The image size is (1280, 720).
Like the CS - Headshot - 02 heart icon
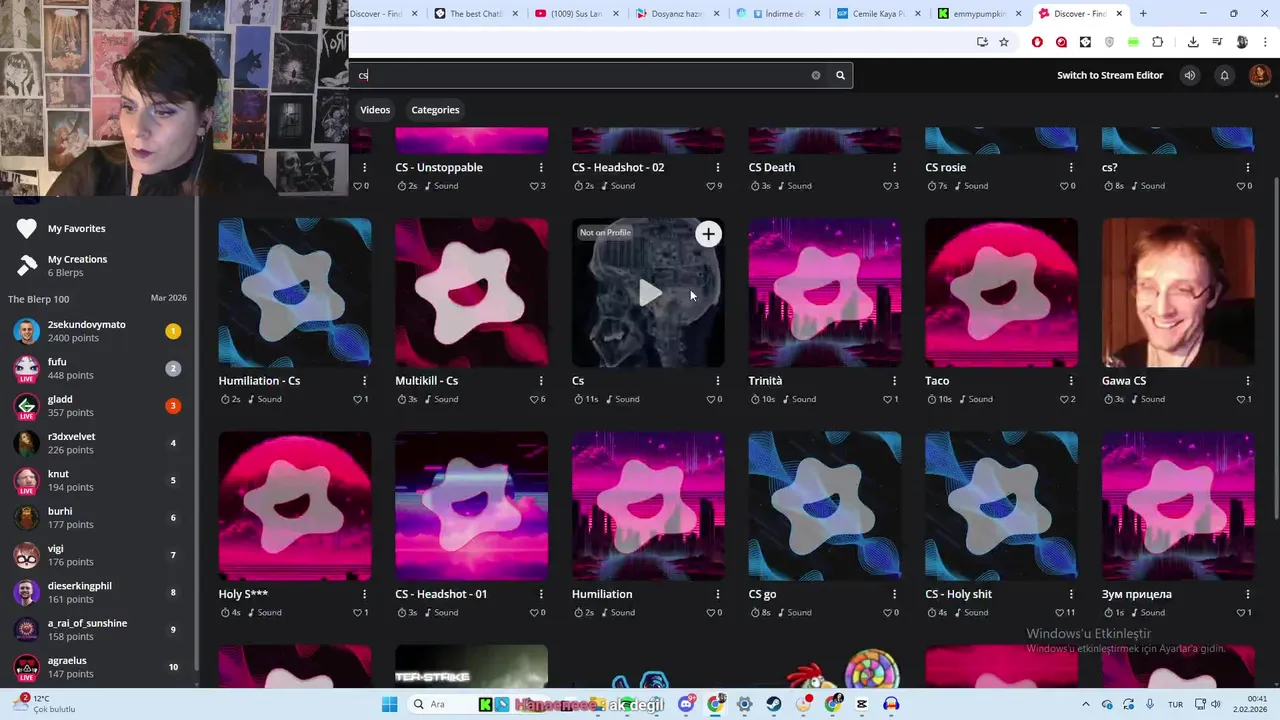click(711, 186)
